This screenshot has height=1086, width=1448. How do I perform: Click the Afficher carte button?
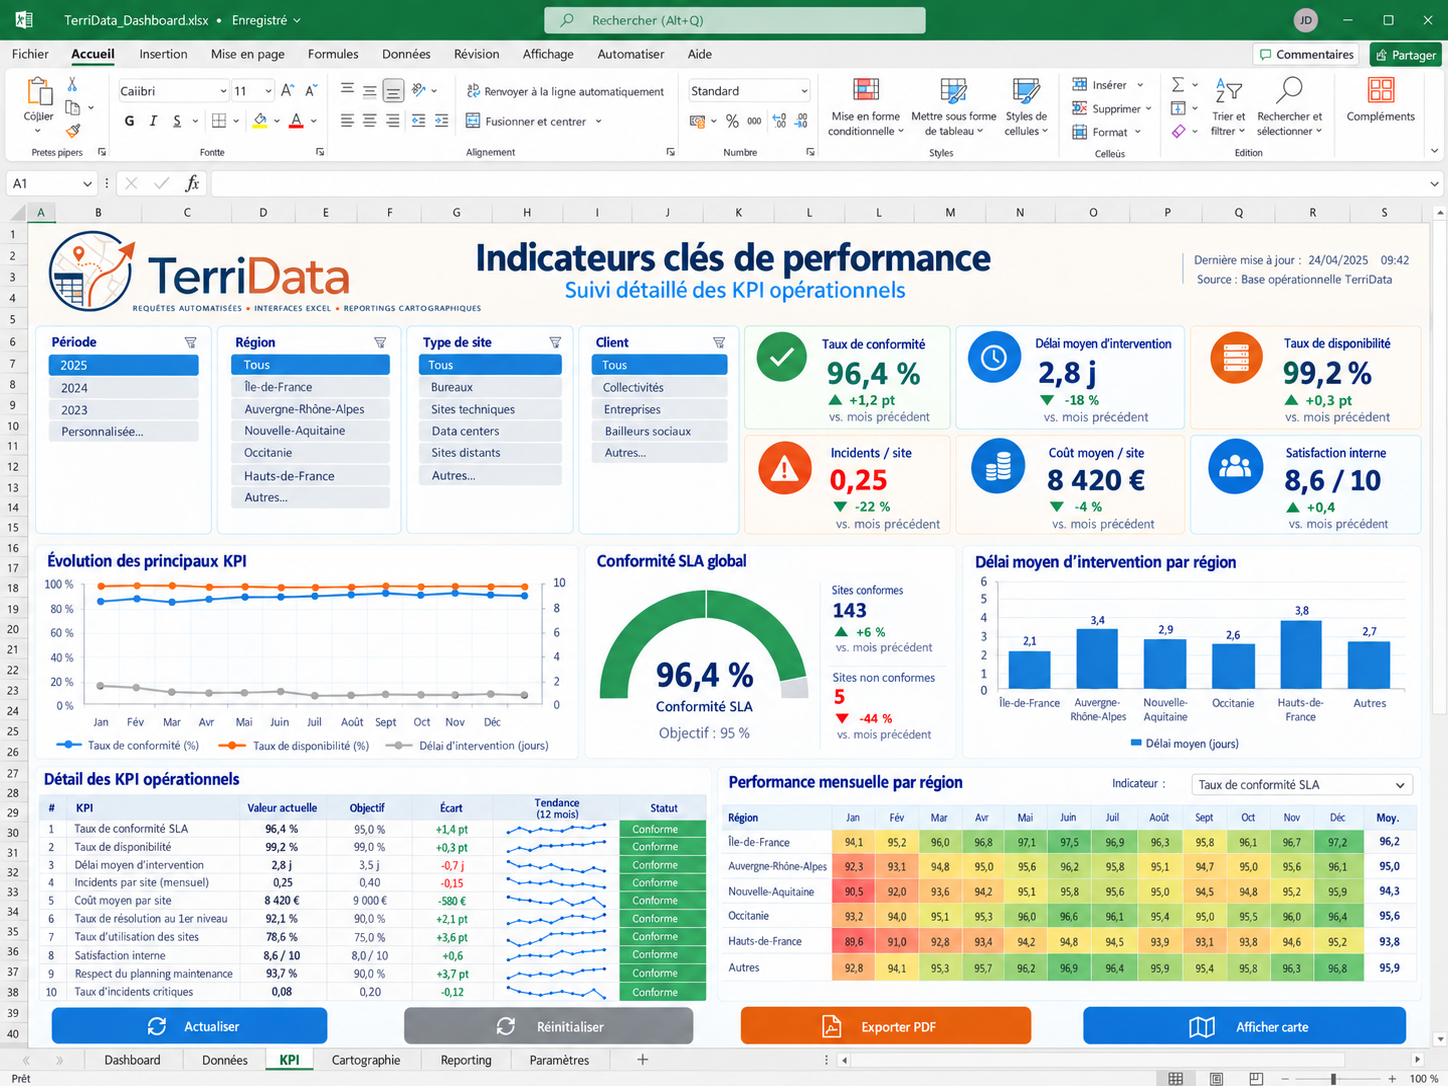(1245, 1026)
